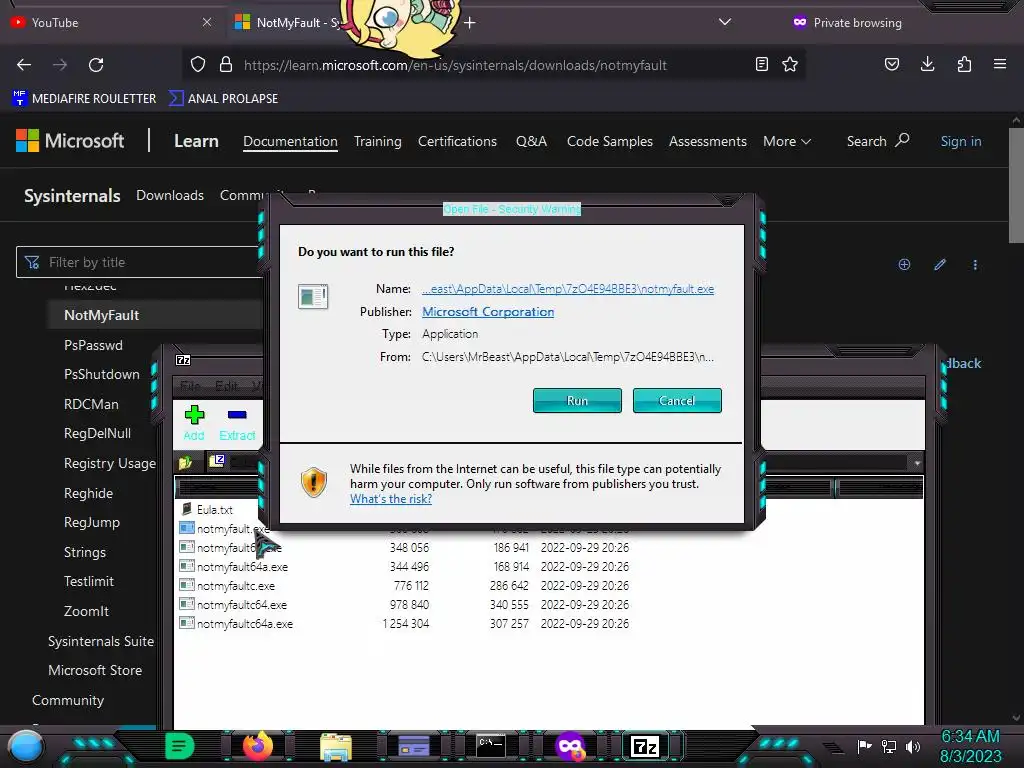This screenshot has height=768, width=1024.
Task: Click the 7-Zip Add toolbar icon
Action: point(194,423)
